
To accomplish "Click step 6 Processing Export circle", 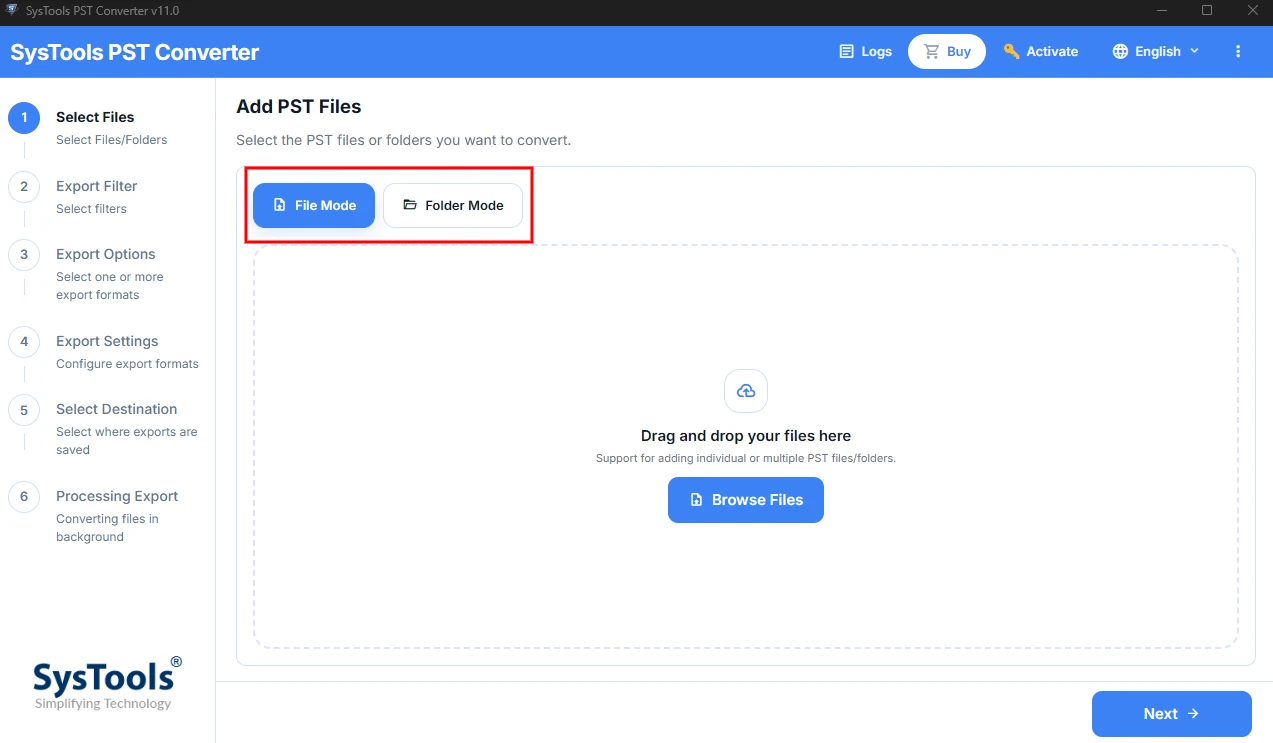I will (24, 497).
